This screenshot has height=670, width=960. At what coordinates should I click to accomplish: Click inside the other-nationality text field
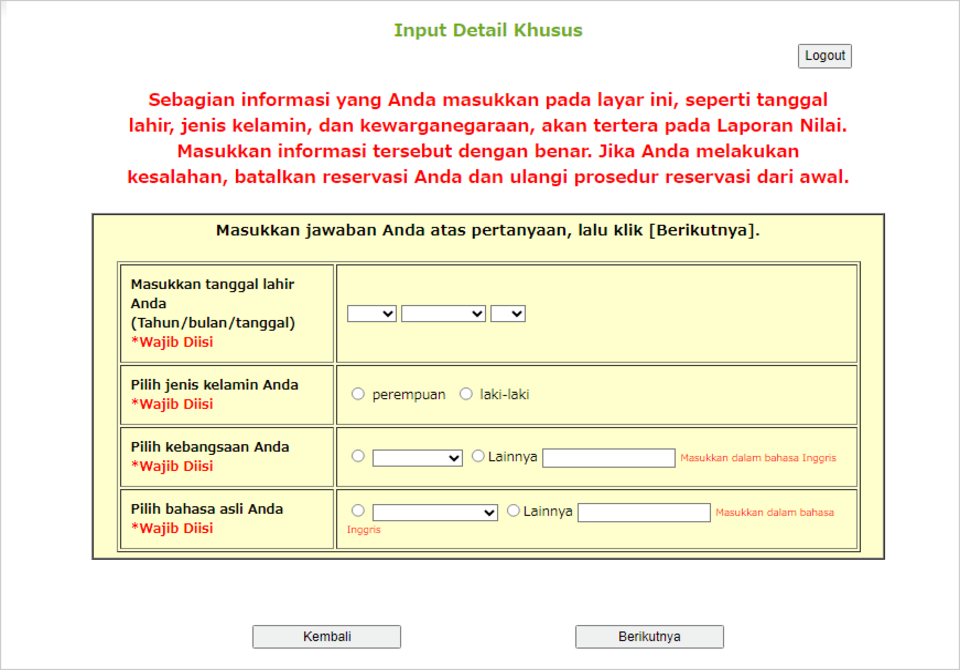pyautogui.click(x=608, y=456)
